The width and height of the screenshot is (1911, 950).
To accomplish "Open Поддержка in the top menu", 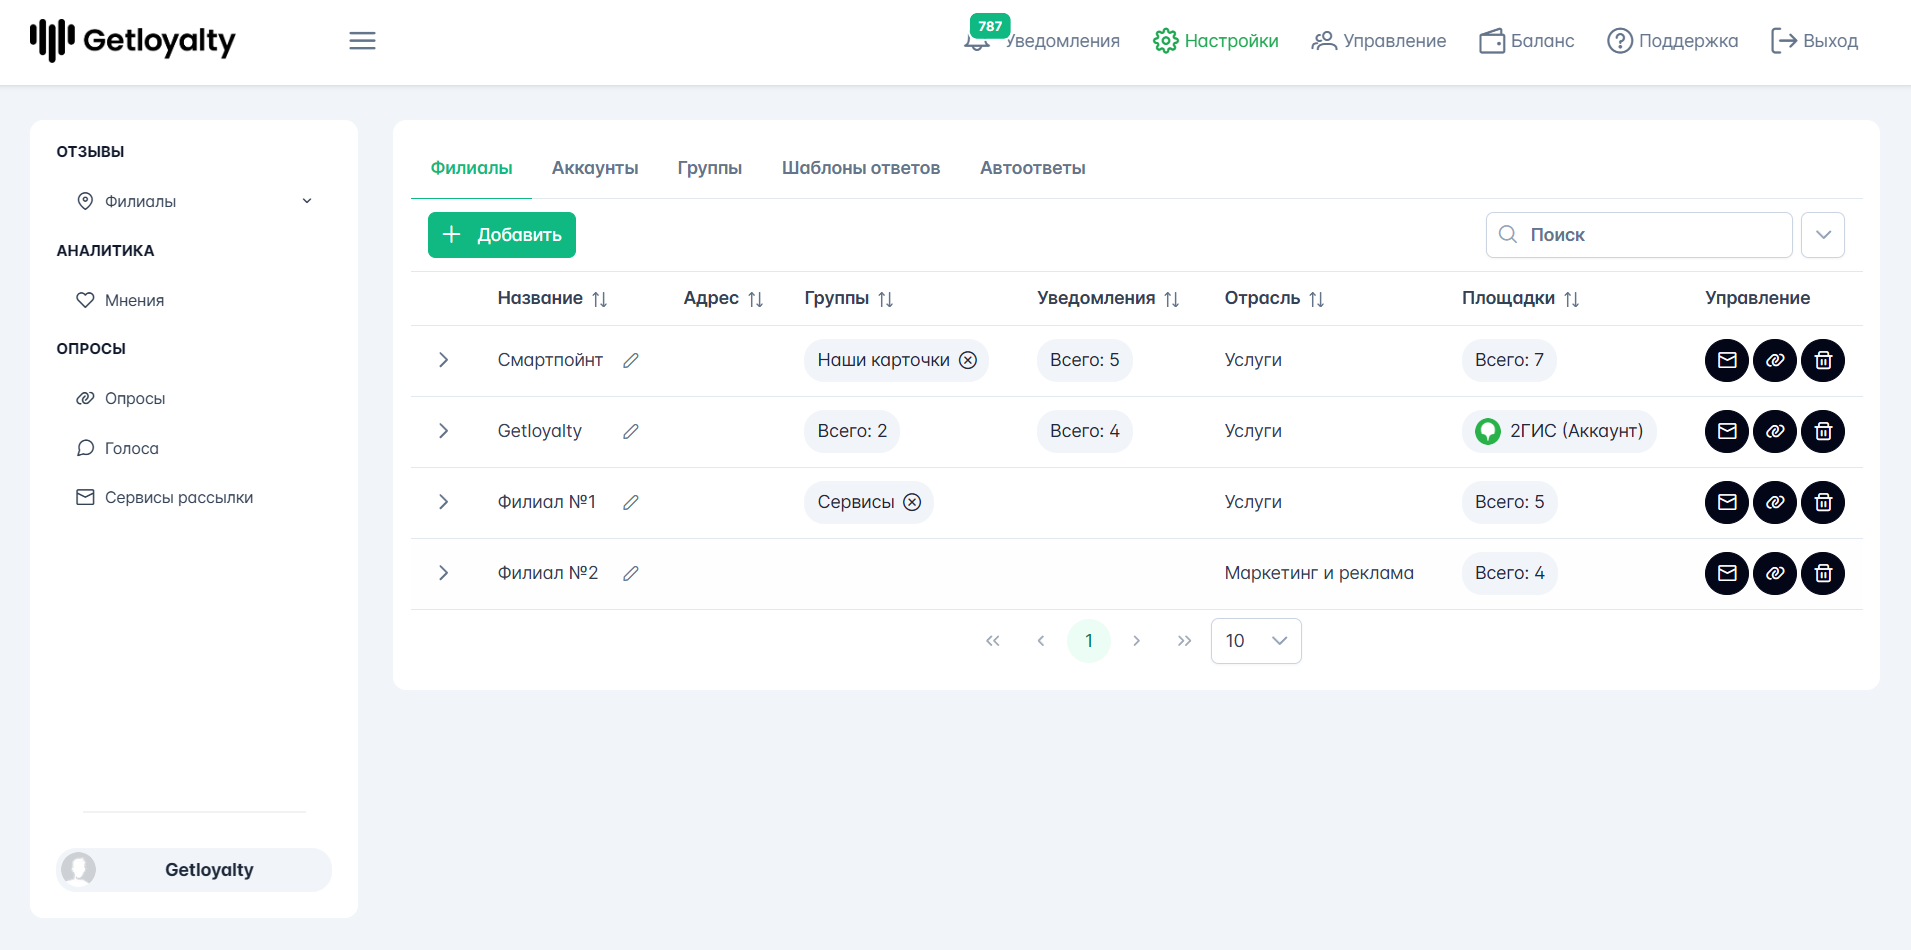I will (1673, 41).
